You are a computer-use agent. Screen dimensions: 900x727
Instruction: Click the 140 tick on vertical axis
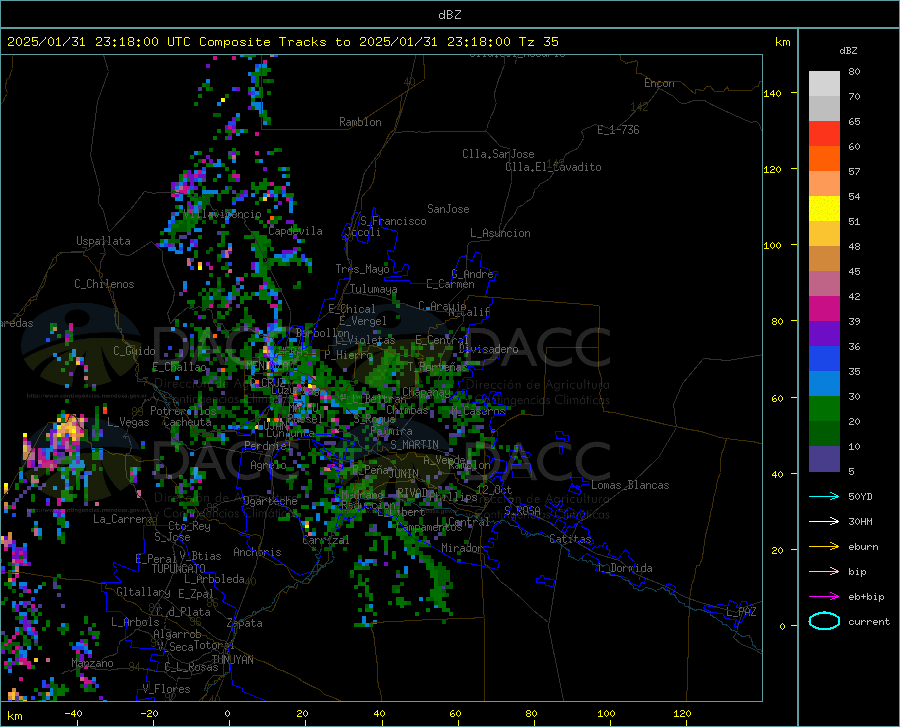[x=772, y=93]
